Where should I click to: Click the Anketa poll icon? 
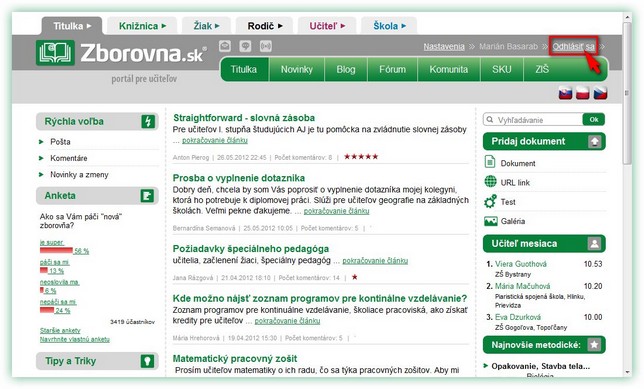coord(147,196)
